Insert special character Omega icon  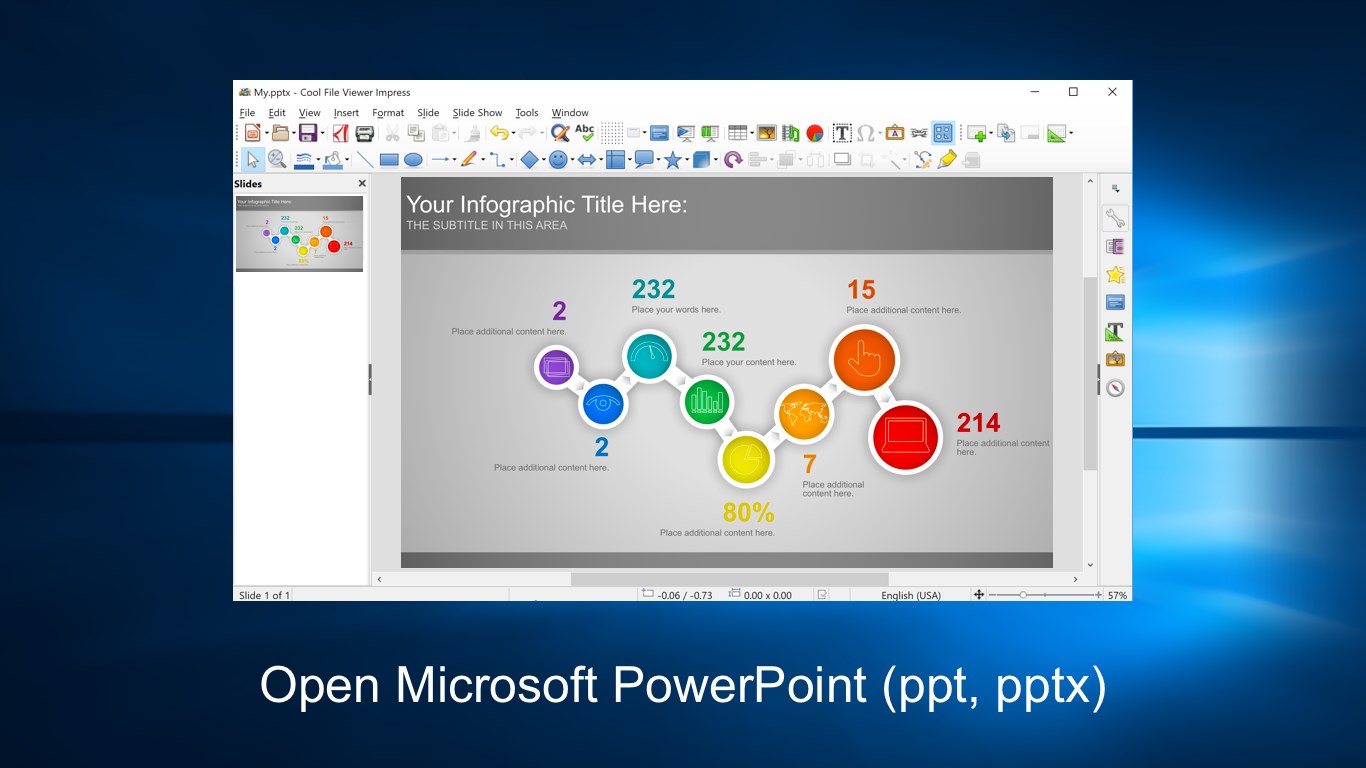click(x=865, y=132)
